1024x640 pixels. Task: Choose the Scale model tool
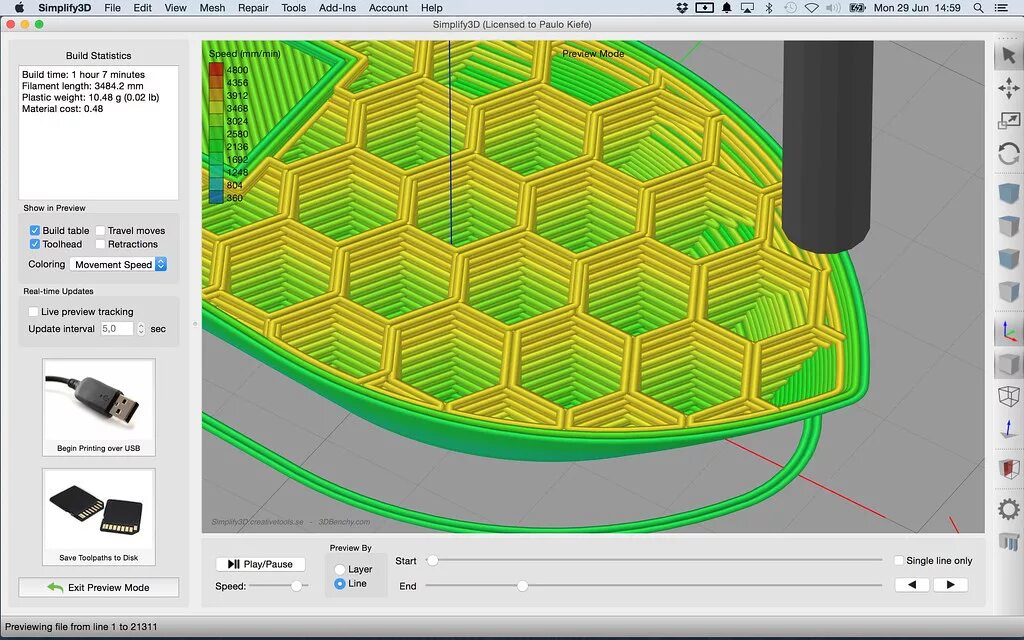(1008, 121)
